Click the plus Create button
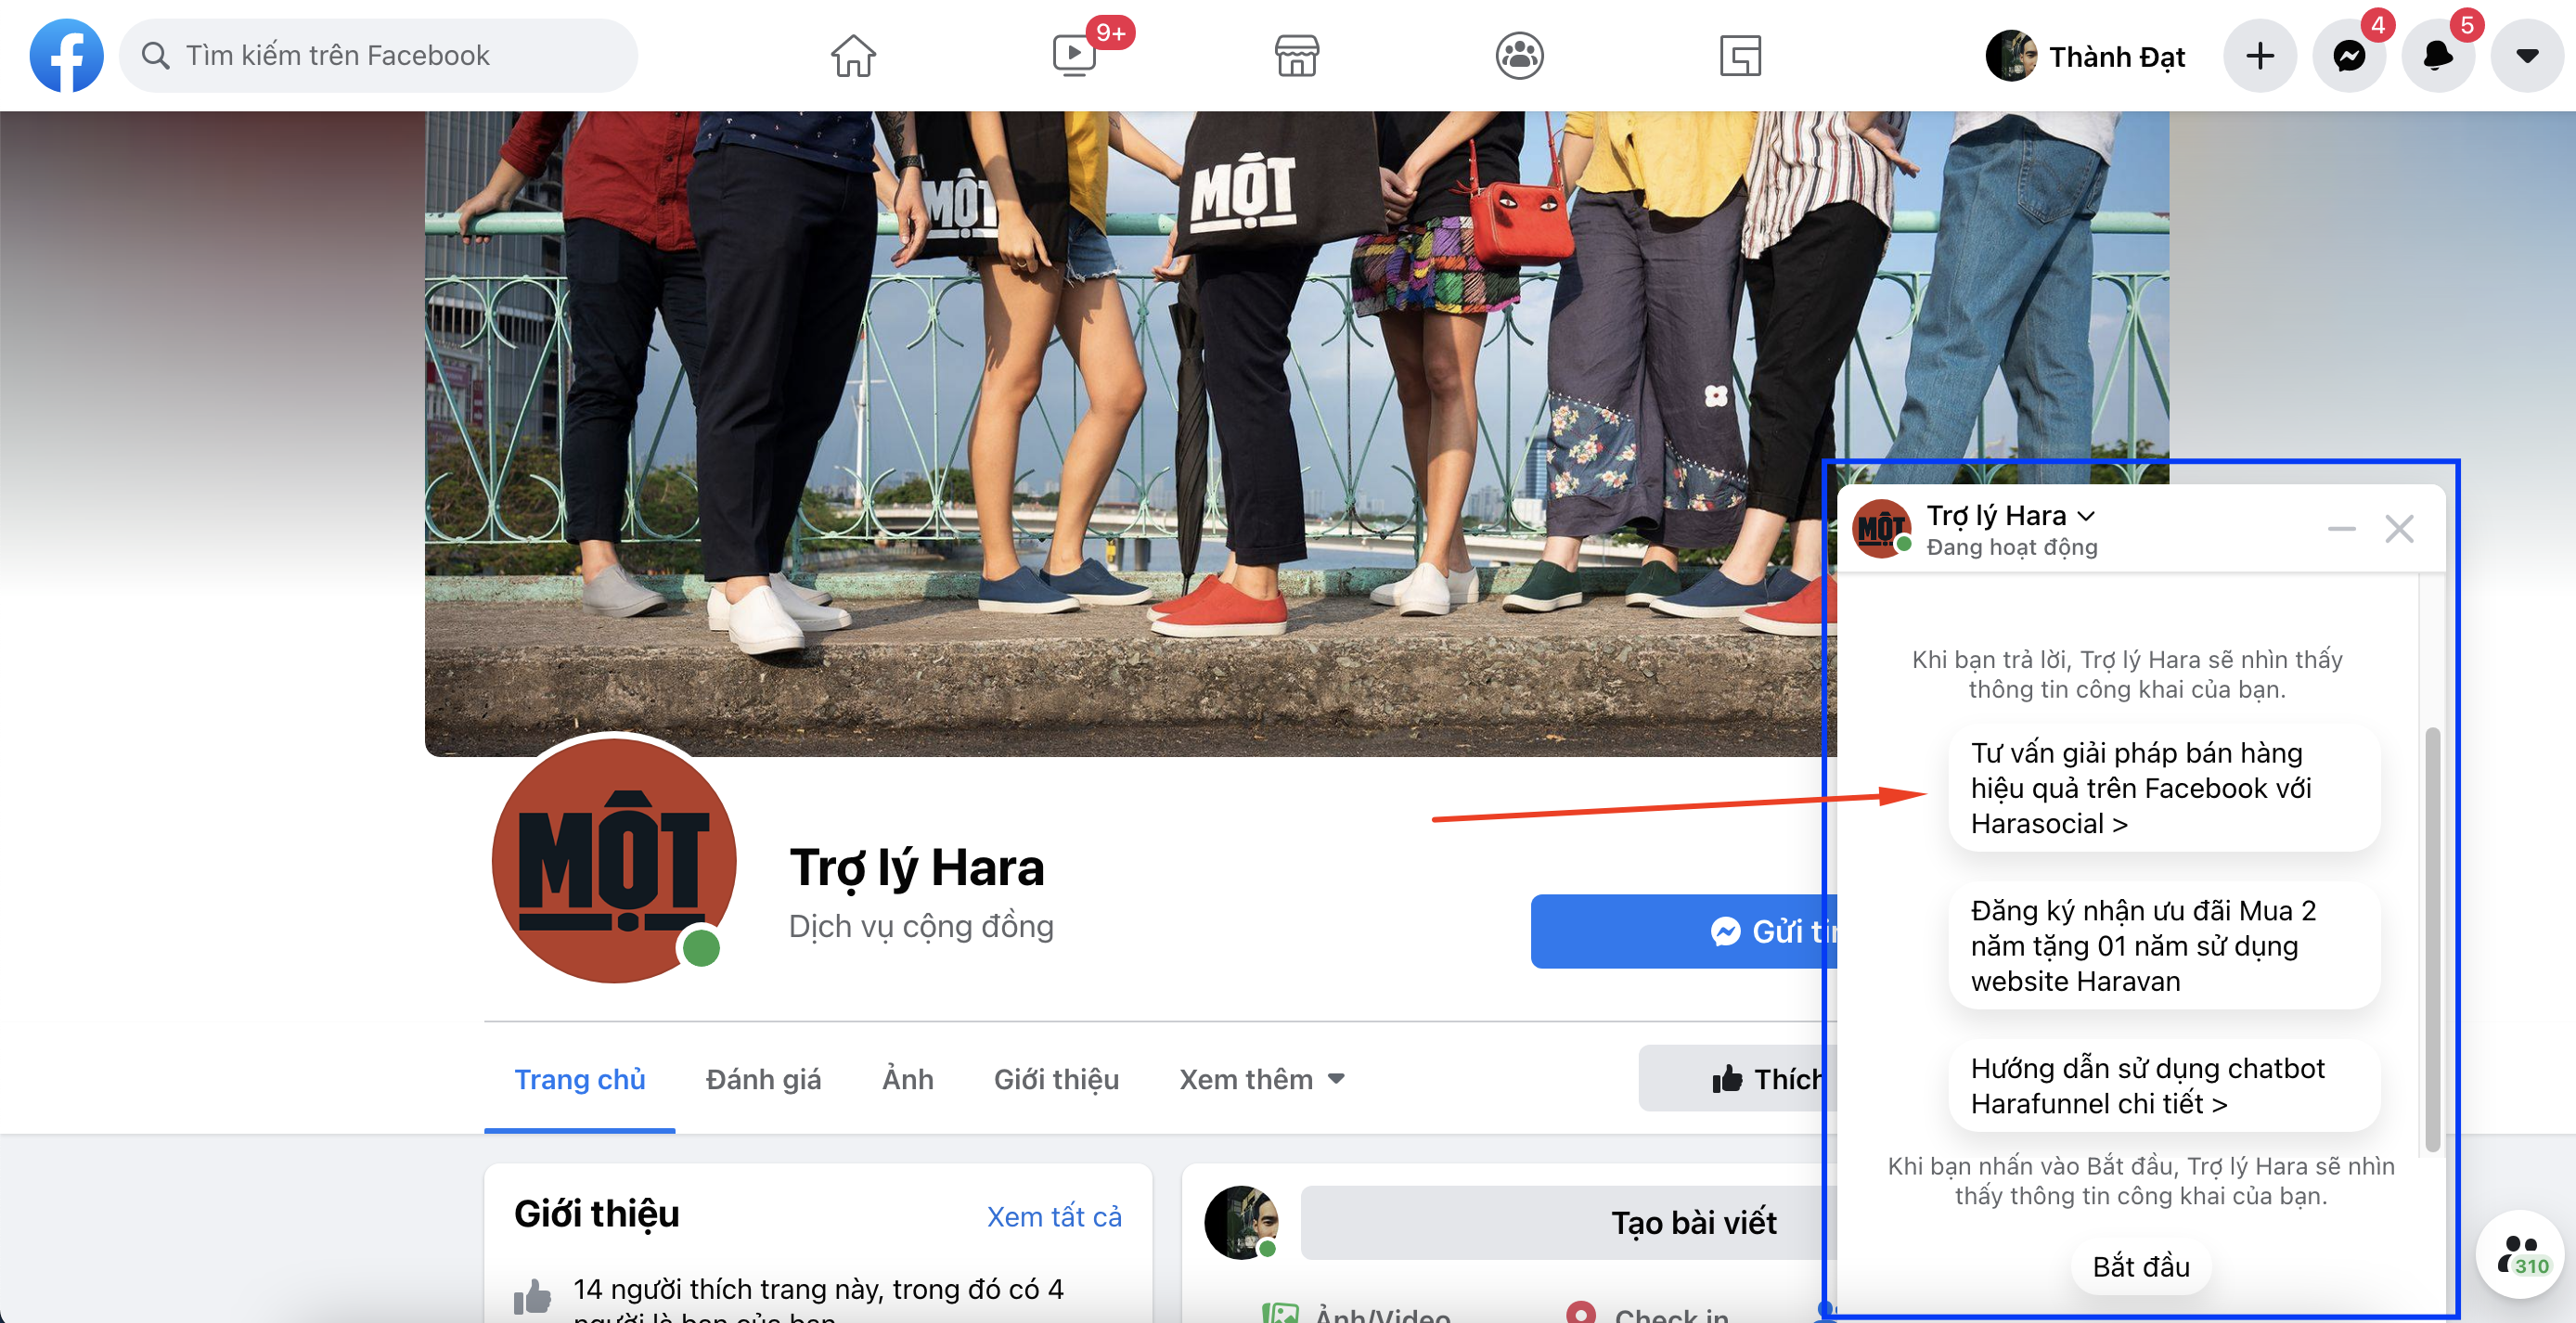 click(x=2259, y=55)
